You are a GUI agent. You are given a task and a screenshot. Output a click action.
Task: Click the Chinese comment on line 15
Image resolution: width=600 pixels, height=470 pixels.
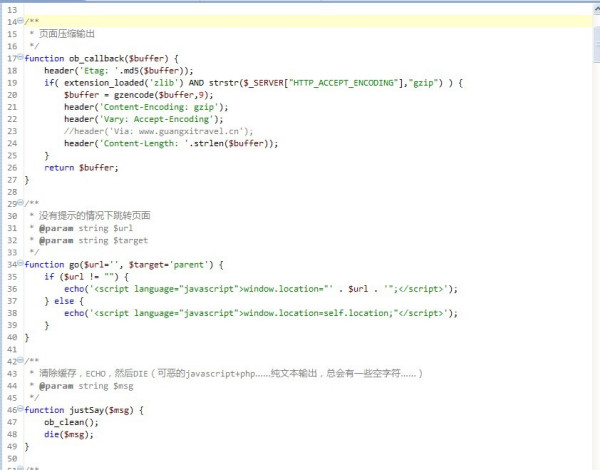tap(67, 34)
